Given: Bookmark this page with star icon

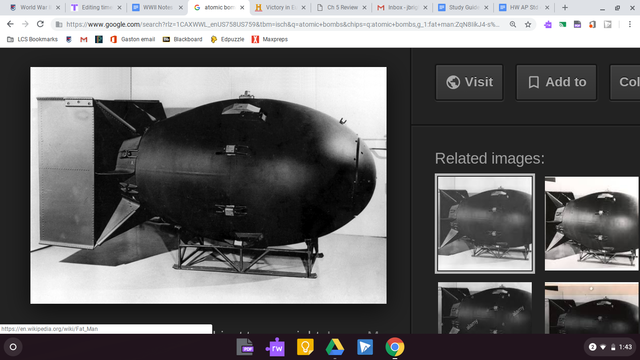Looking at the screenshot, I should point(528,24).
